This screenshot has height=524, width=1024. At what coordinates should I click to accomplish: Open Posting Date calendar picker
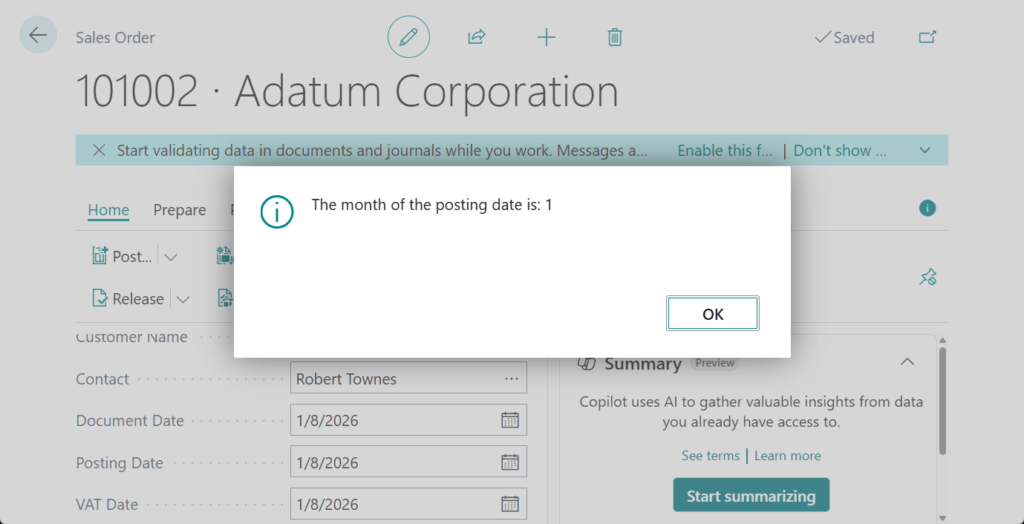point(510,462)
